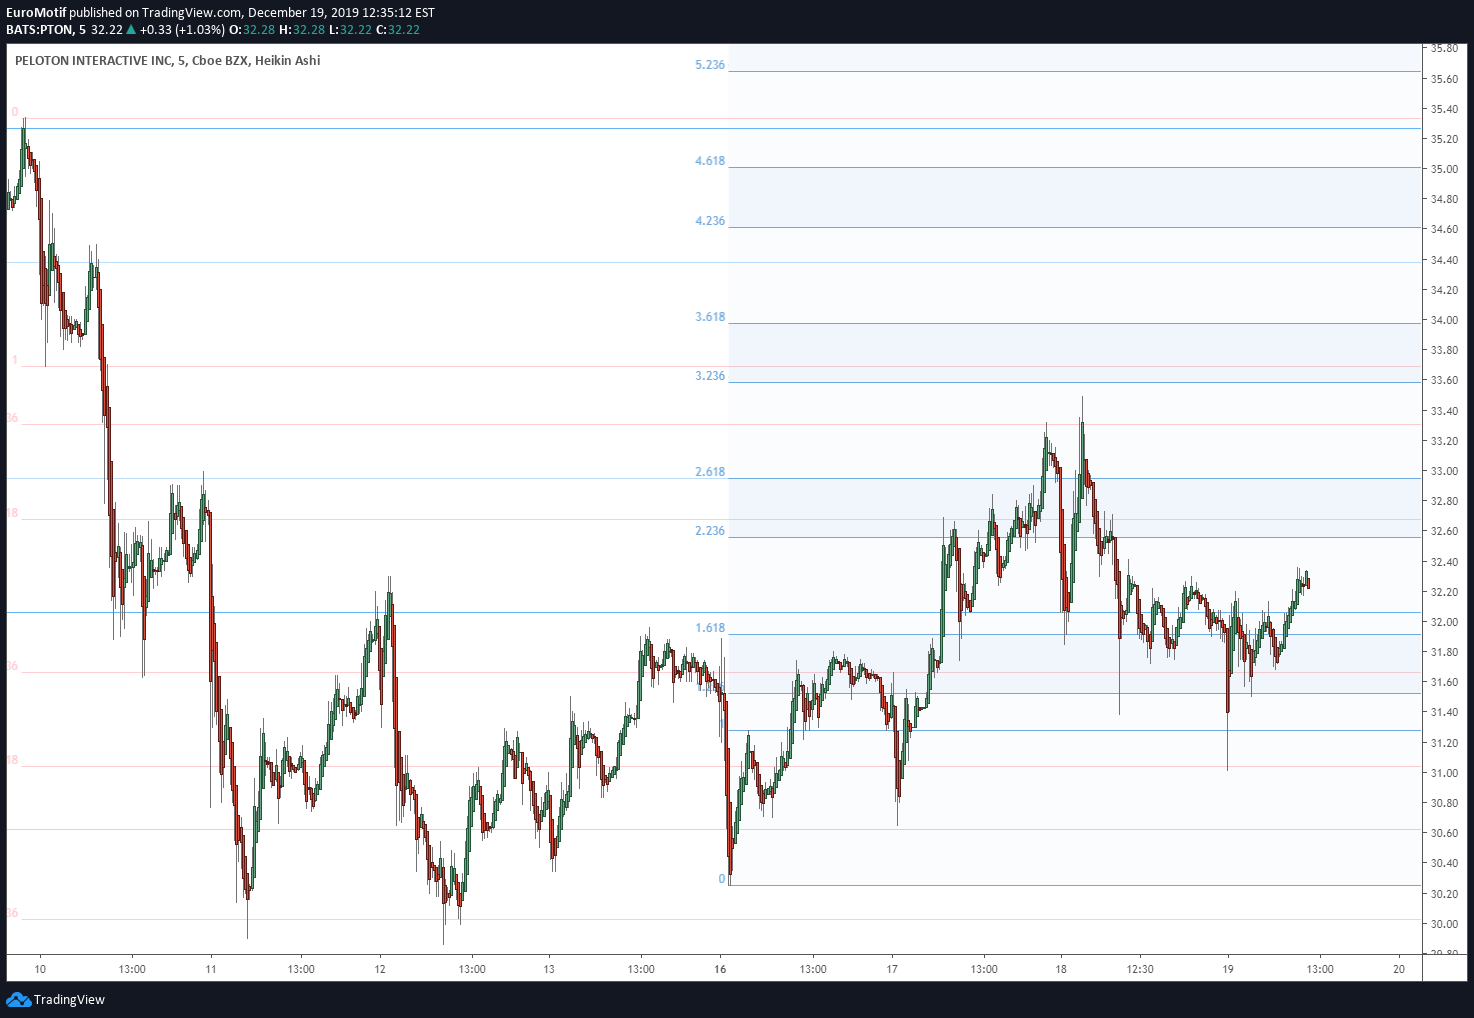The image size is (1474, 1018).
Task: Click date 11 on the time axis
Action: click(210, 969)
